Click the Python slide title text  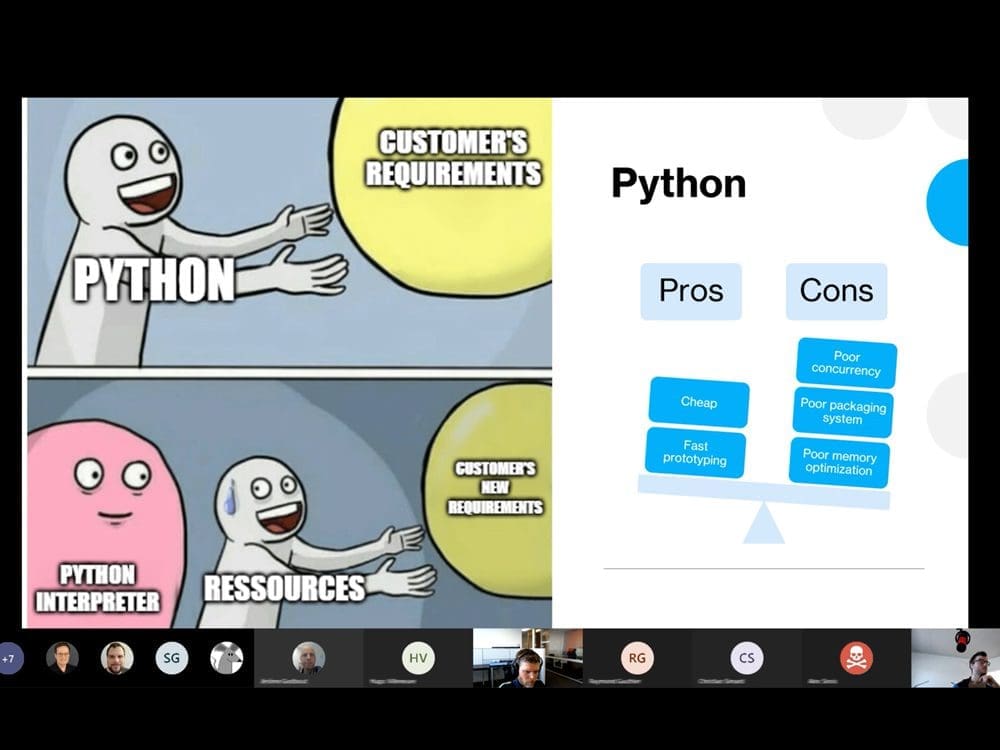pyautogui.click(x=678, y=184)
